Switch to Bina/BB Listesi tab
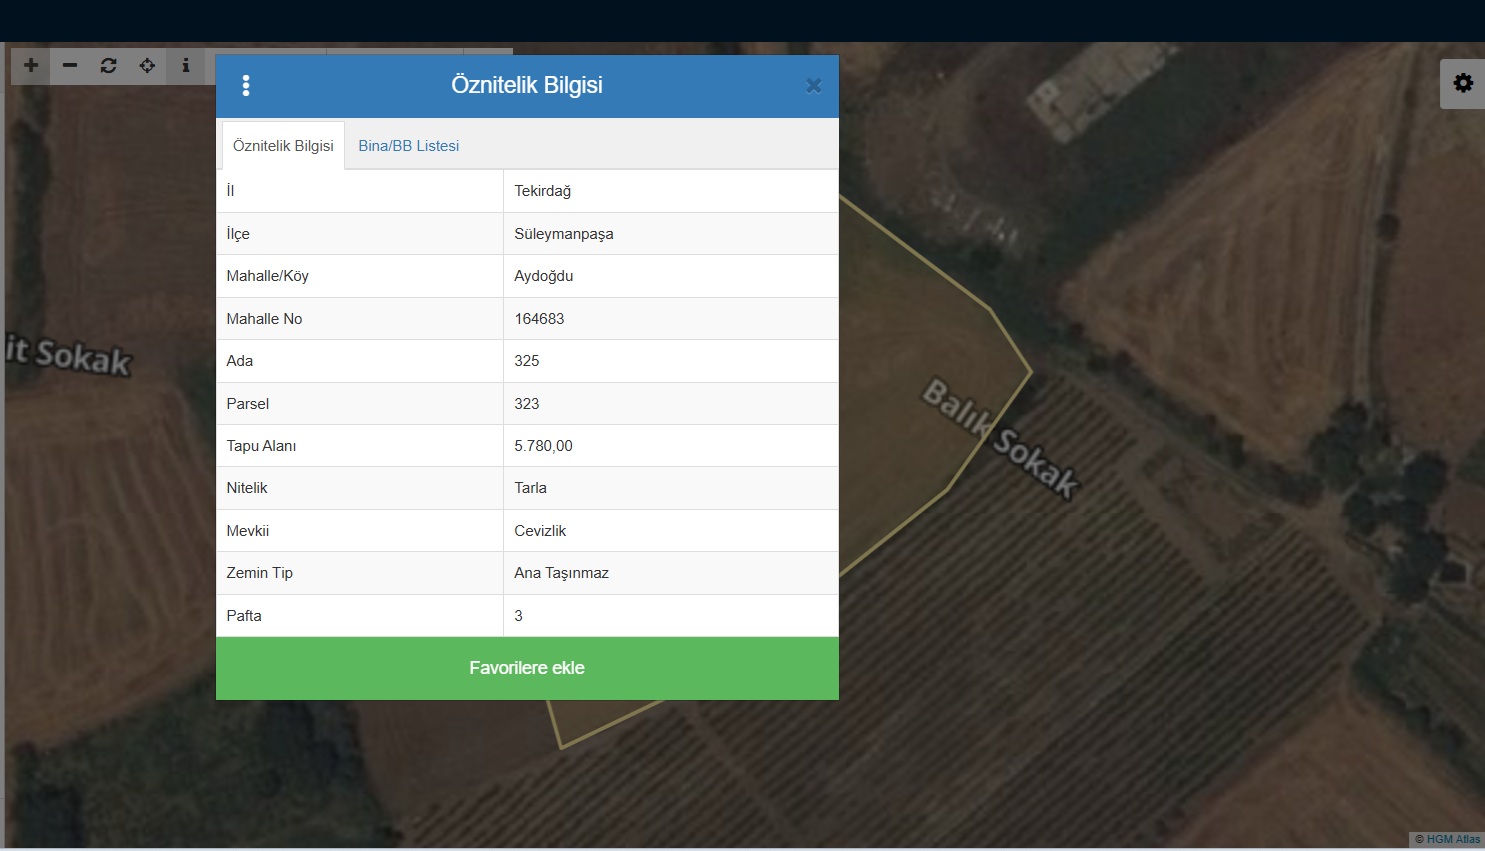The width and height of the screenshot is (1485, 851). (x=408, y=146)
